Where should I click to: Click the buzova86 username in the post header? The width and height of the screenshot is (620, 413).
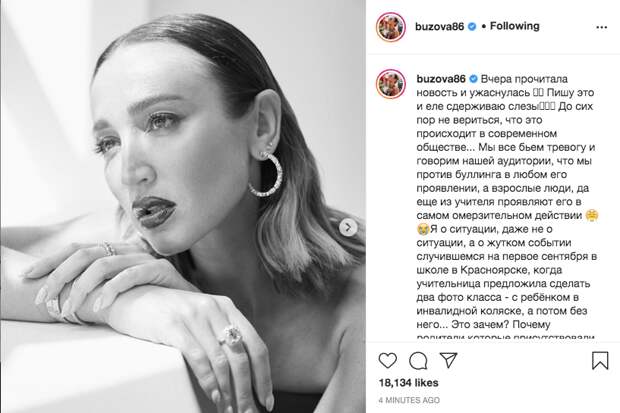click(439, 27)
